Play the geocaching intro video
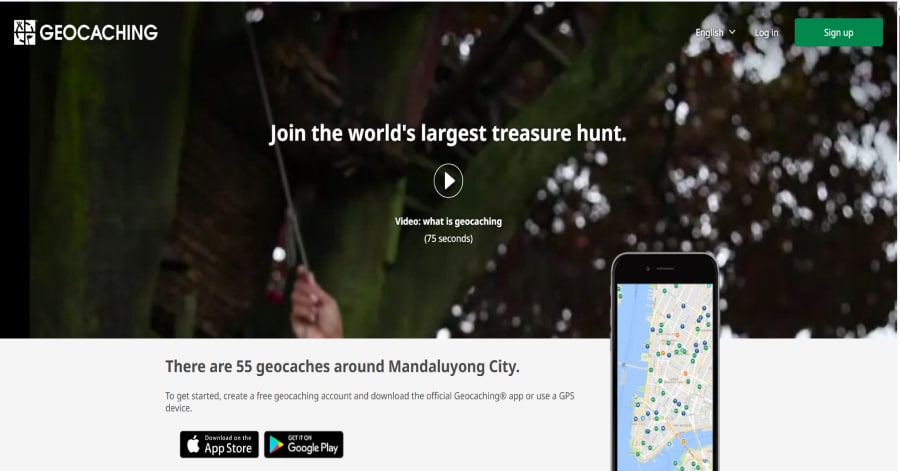 (448, 181)
